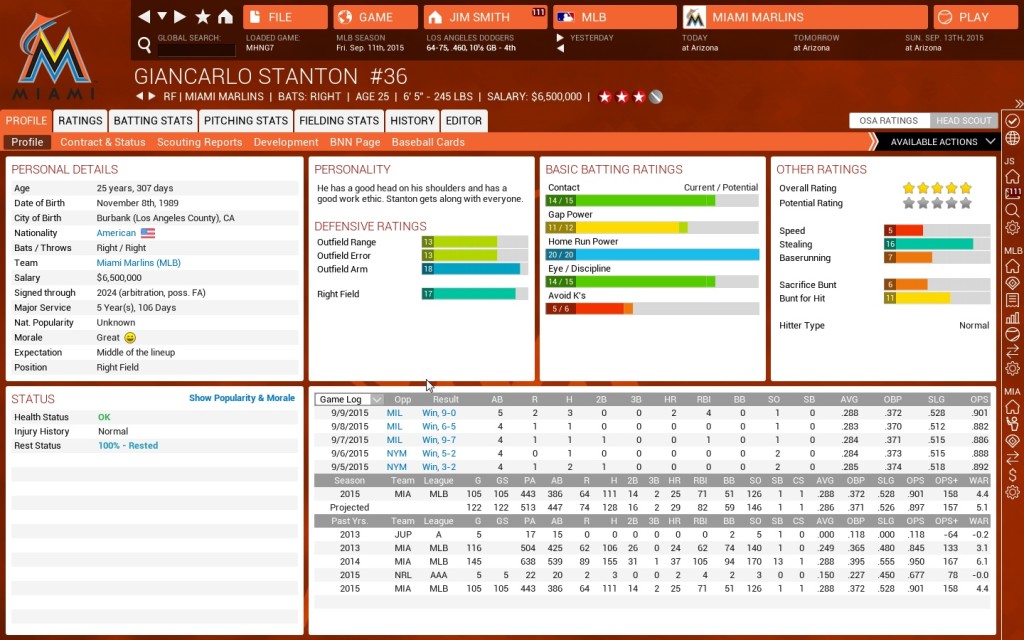Click the Home Run Power rating bar

652,255
